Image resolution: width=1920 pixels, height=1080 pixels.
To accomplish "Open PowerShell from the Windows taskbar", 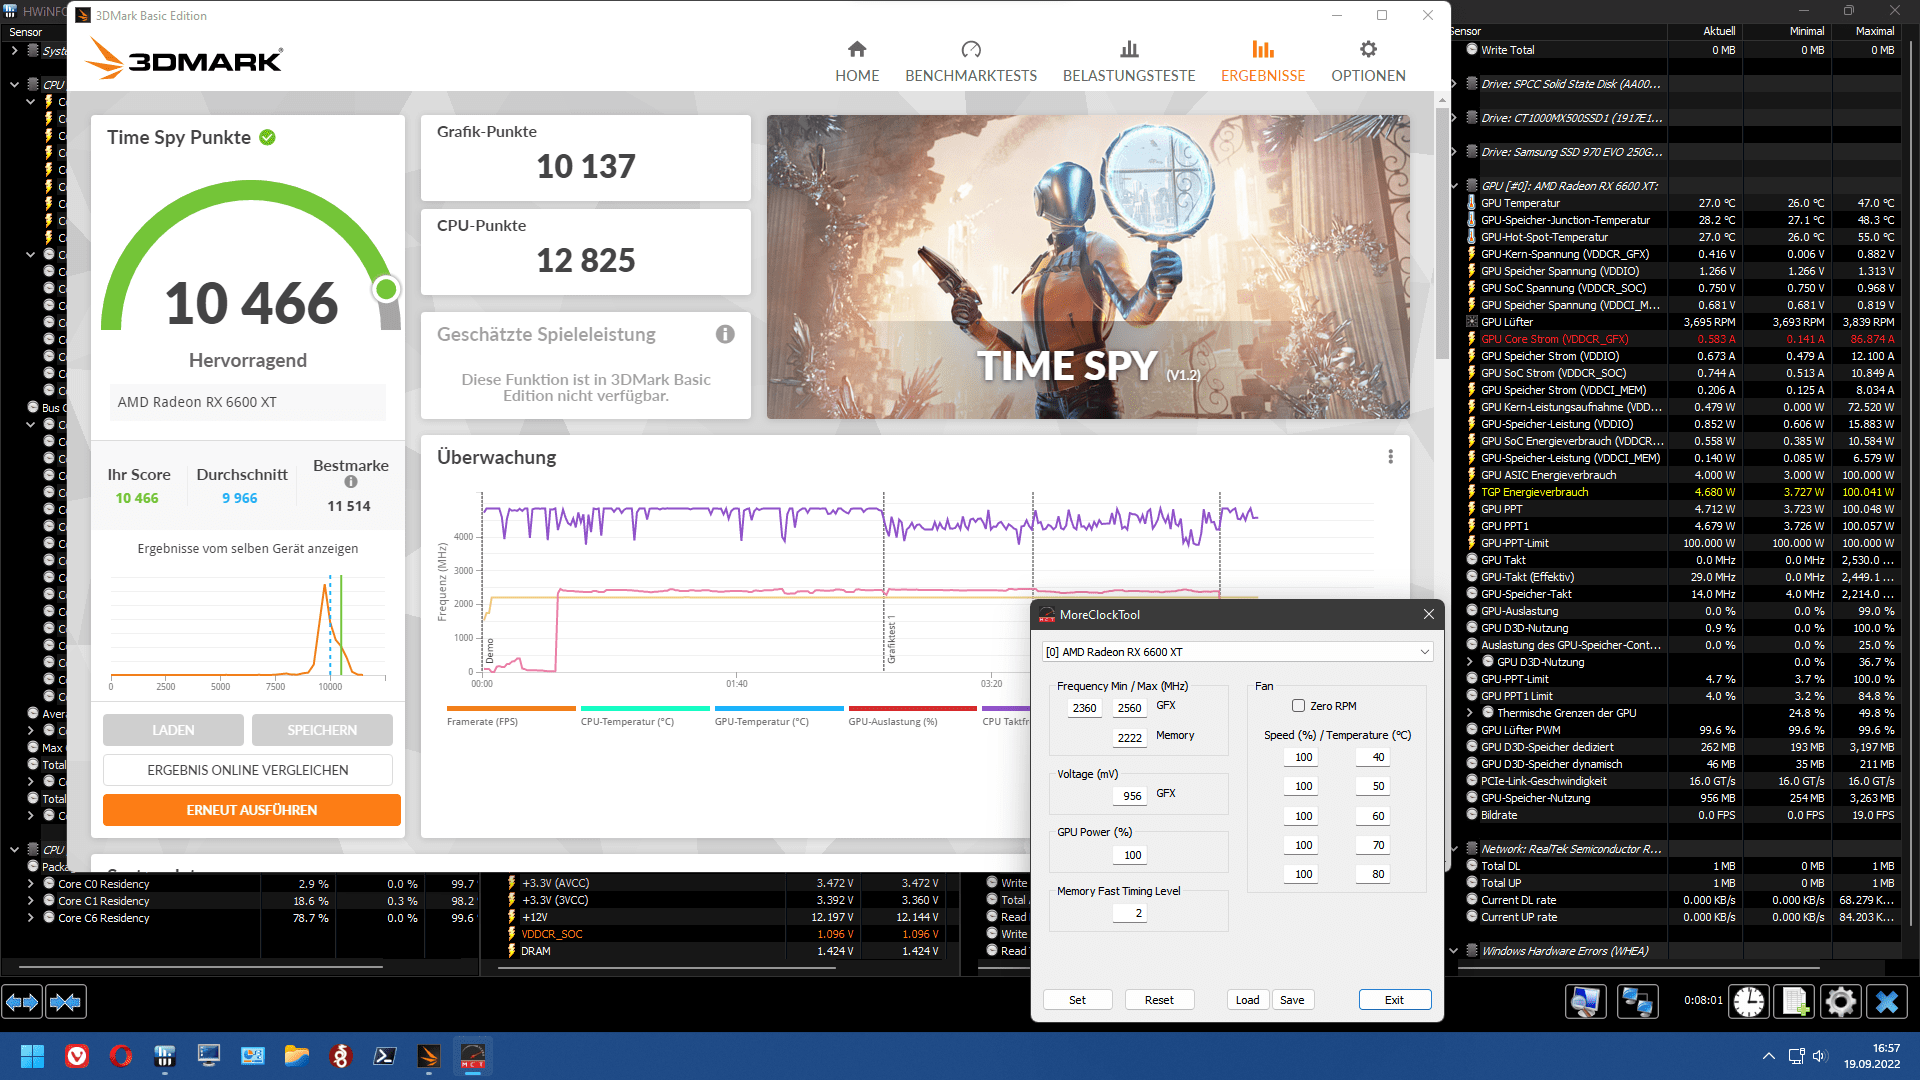I will point(385,1056).
